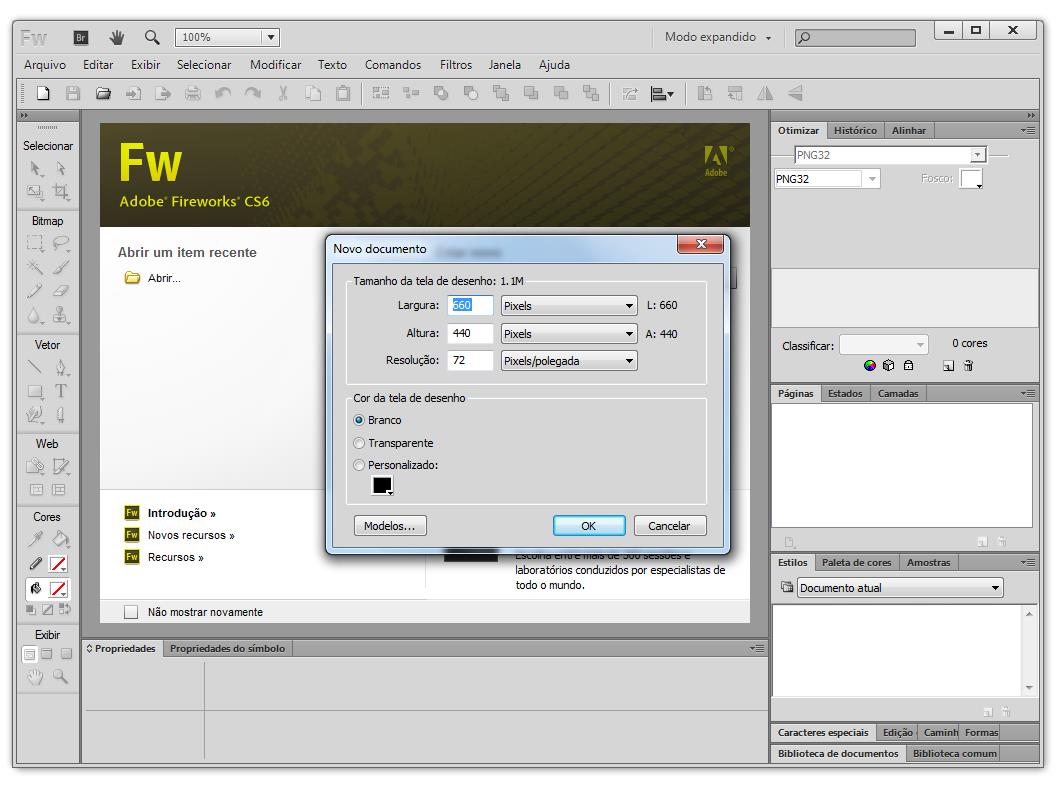Select the Marquee tool
1056x786 pixels.
35,243
